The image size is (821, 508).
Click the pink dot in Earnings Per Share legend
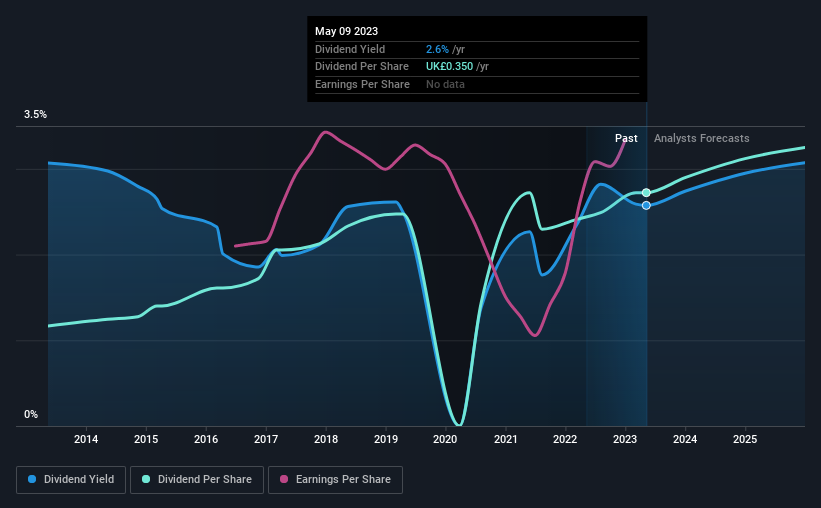[284, 479]
